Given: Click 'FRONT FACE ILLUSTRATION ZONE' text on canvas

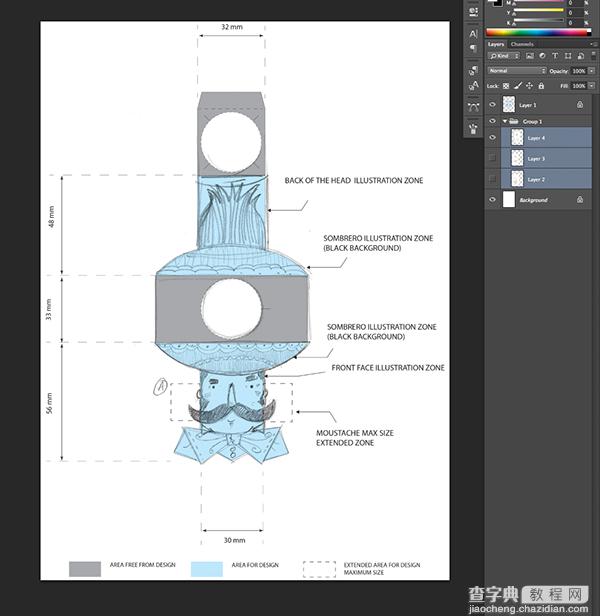Looking at the screenshot, I should tap(388, 368).
